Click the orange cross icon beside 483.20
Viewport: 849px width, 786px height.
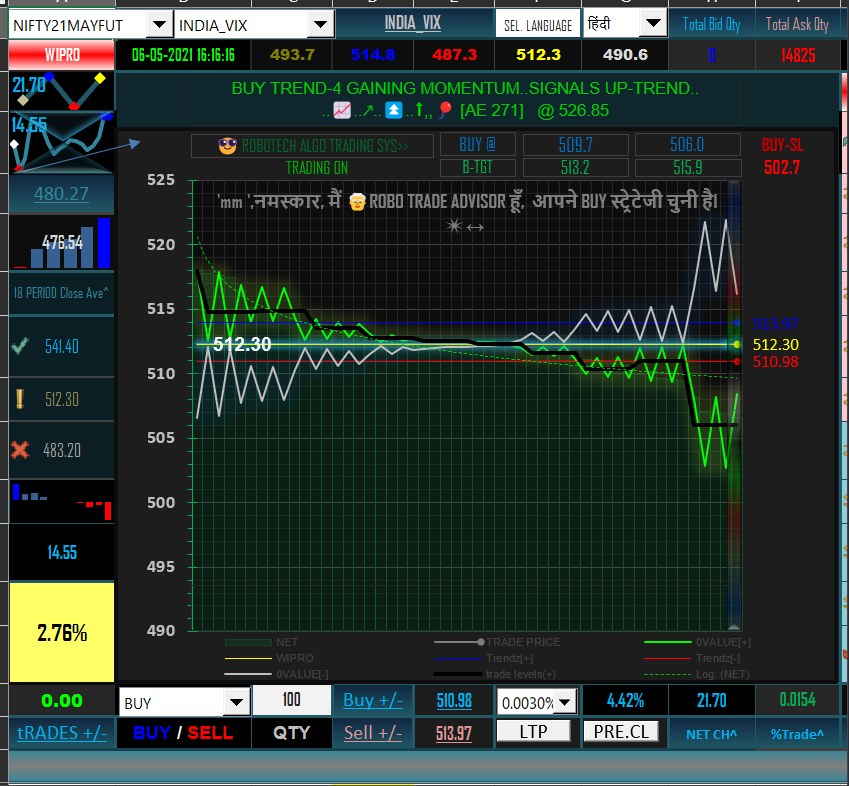20,449
